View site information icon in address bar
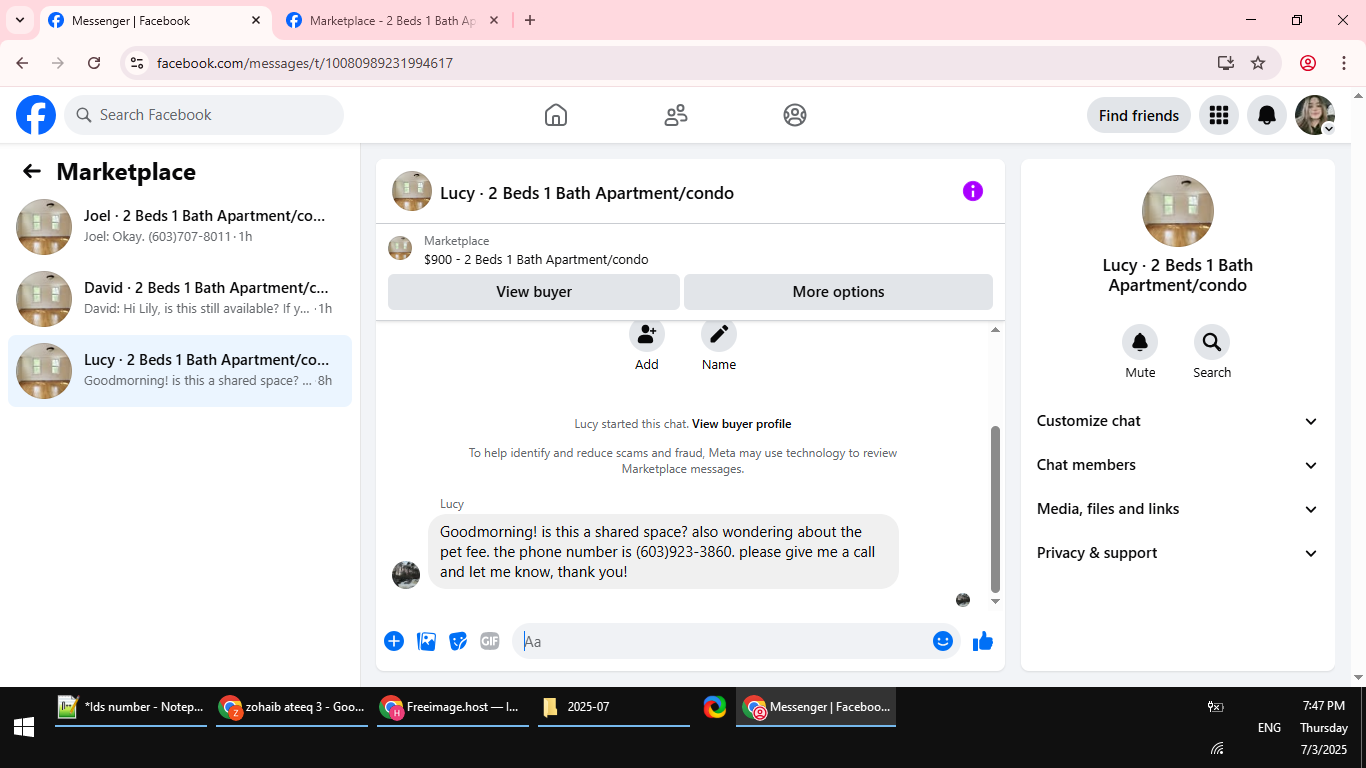The height and width of the screenshot is (768, 1366). tap(138, 63)
